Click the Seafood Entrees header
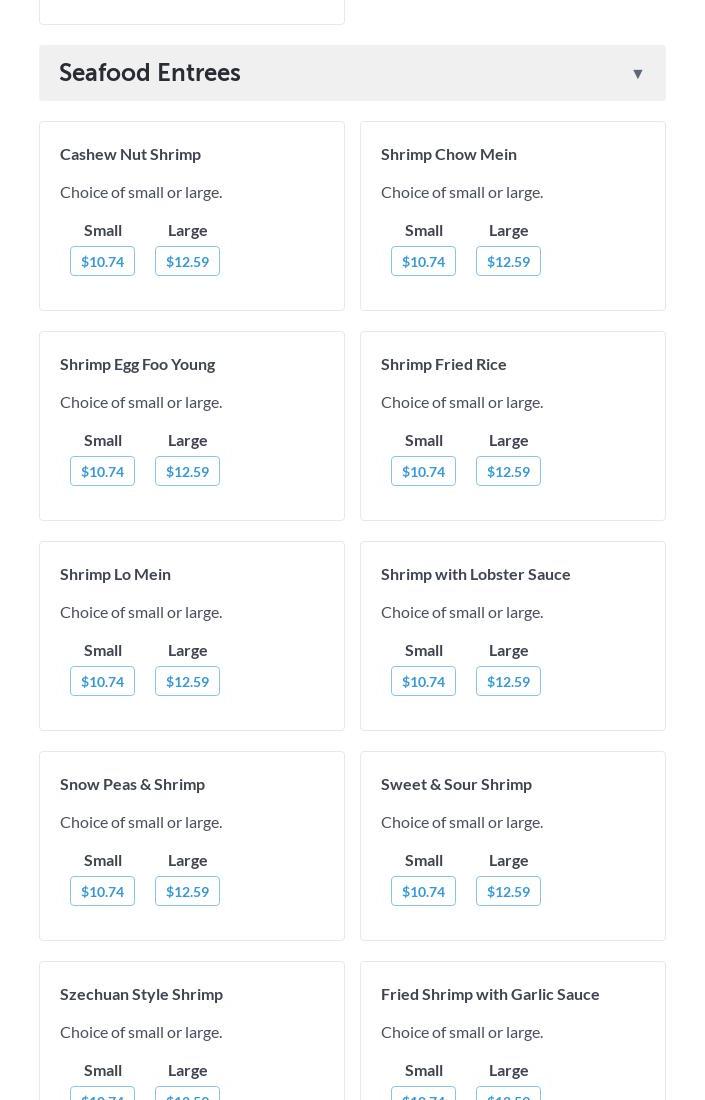705x1100 pixels. 150,73
